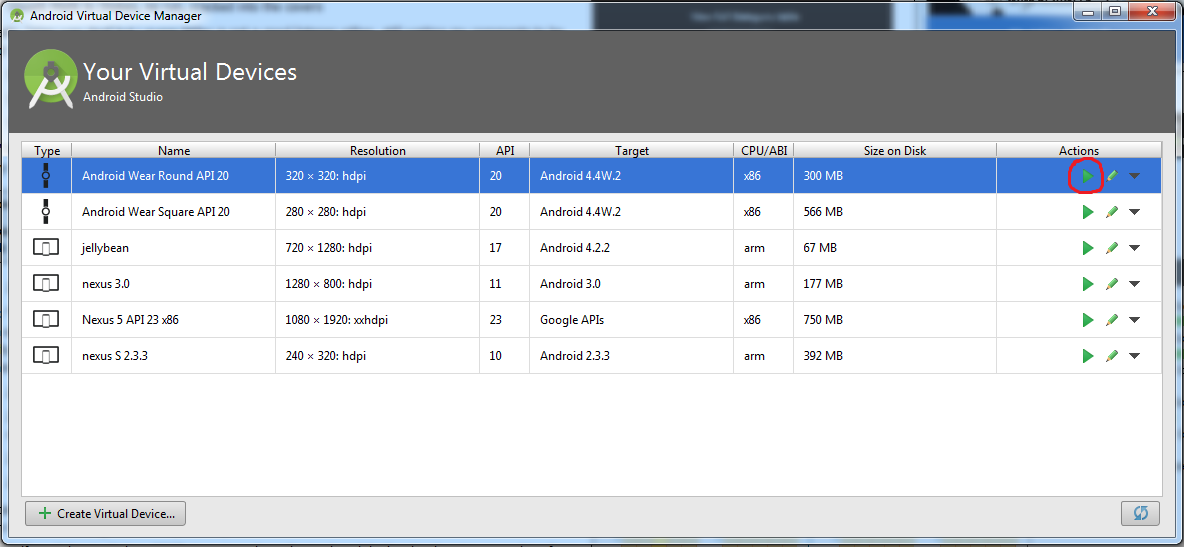Select the Android Wear Square API 20 row
Viewport: 1184px width, 547px height.
click(x=592, y=212)
